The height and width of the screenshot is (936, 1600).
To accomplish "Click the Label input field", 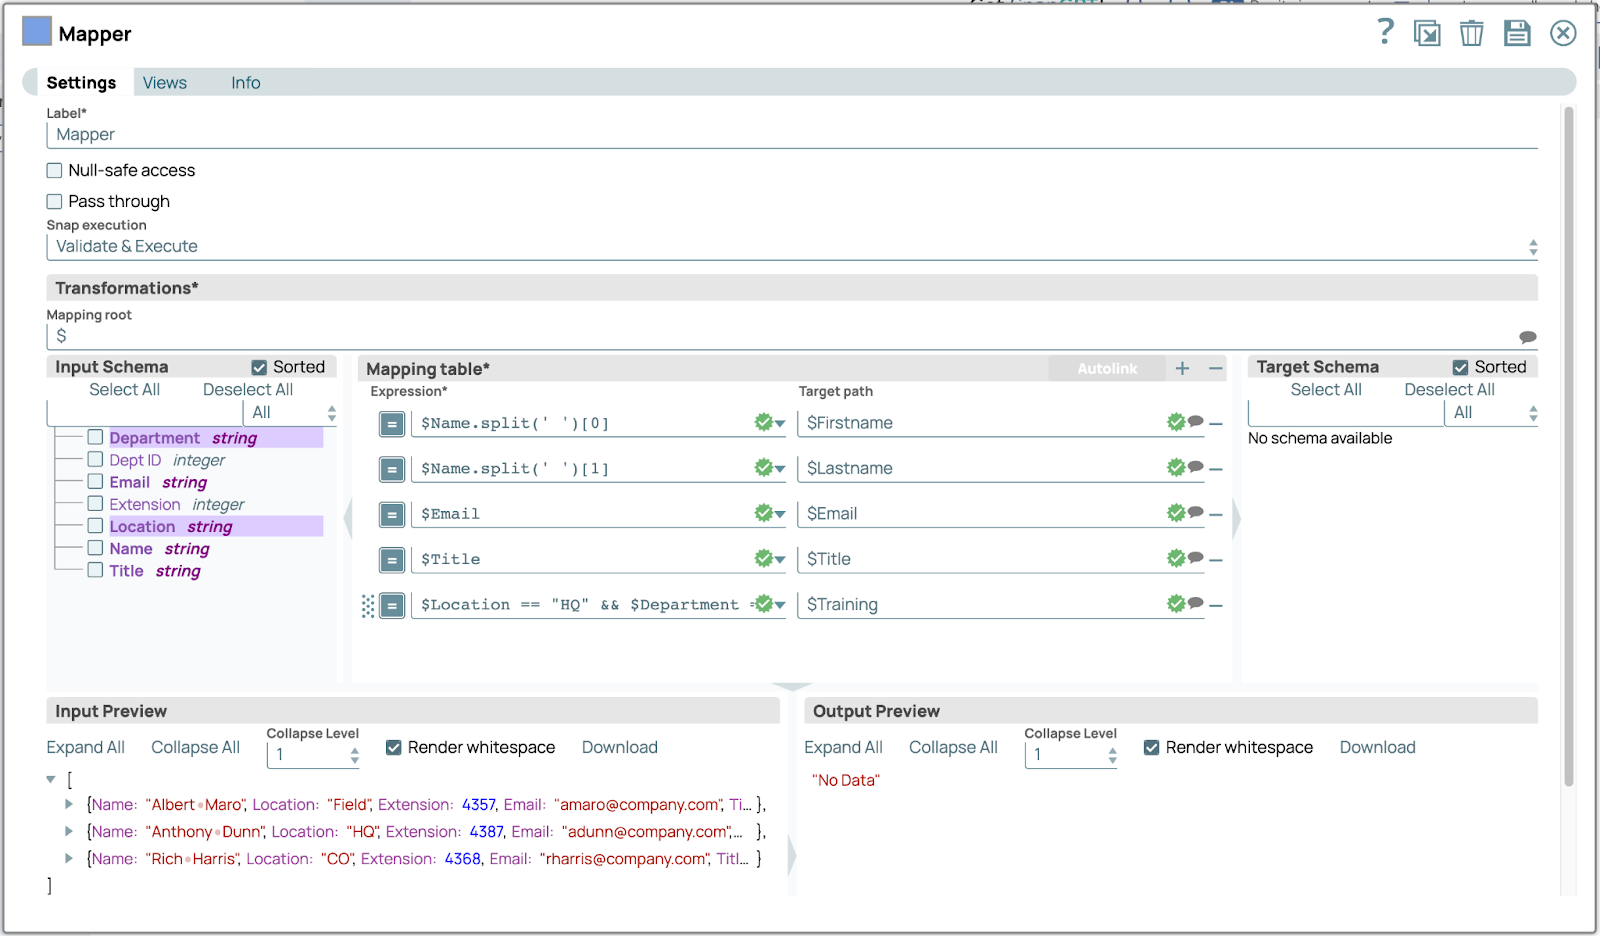I will tap(790, 135).
